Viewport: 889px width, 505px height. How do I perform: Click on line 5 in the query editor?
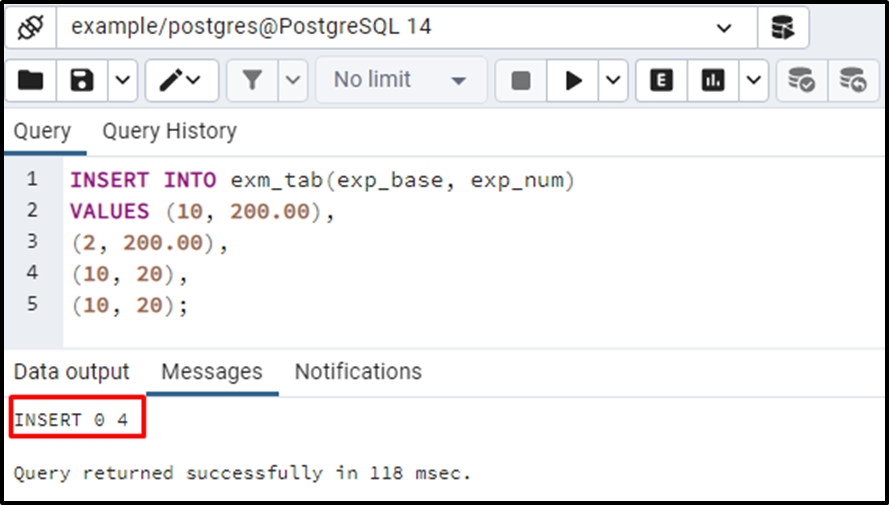[129, 305]
